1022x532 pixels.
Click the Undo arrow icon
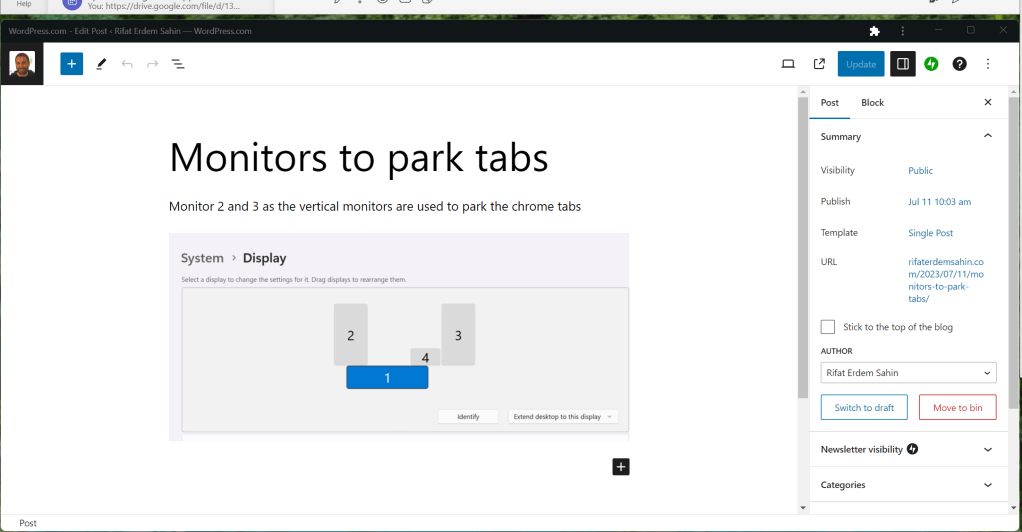pos(127,64)
